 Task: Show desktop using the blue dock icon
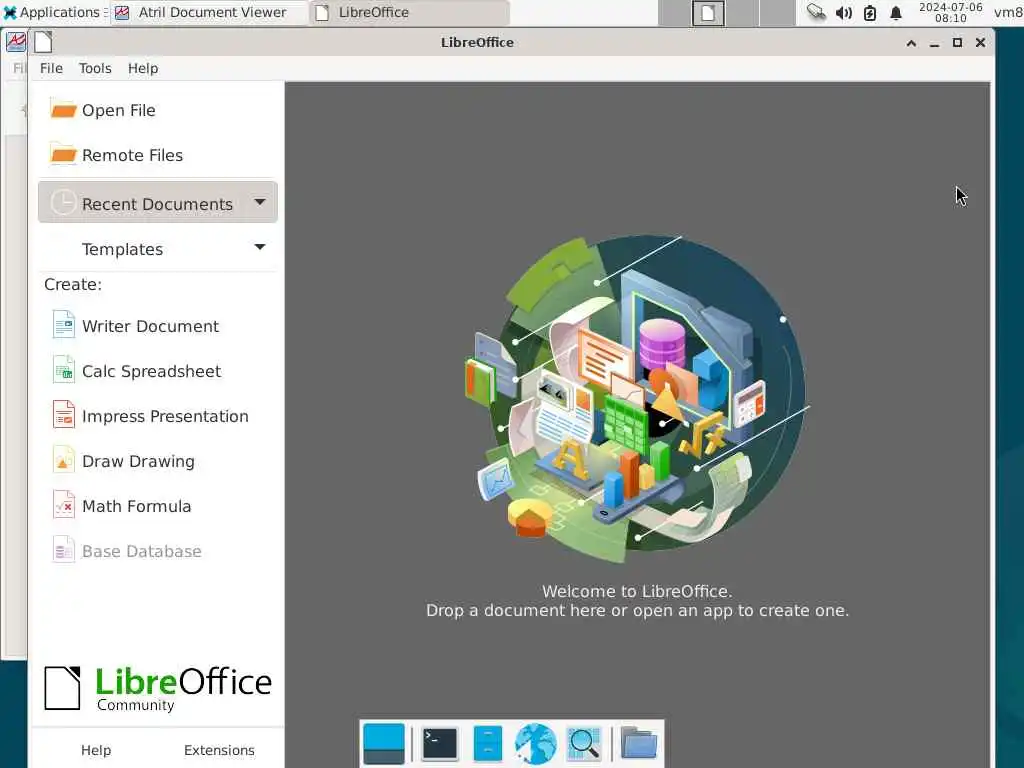[x=383, y=743]
